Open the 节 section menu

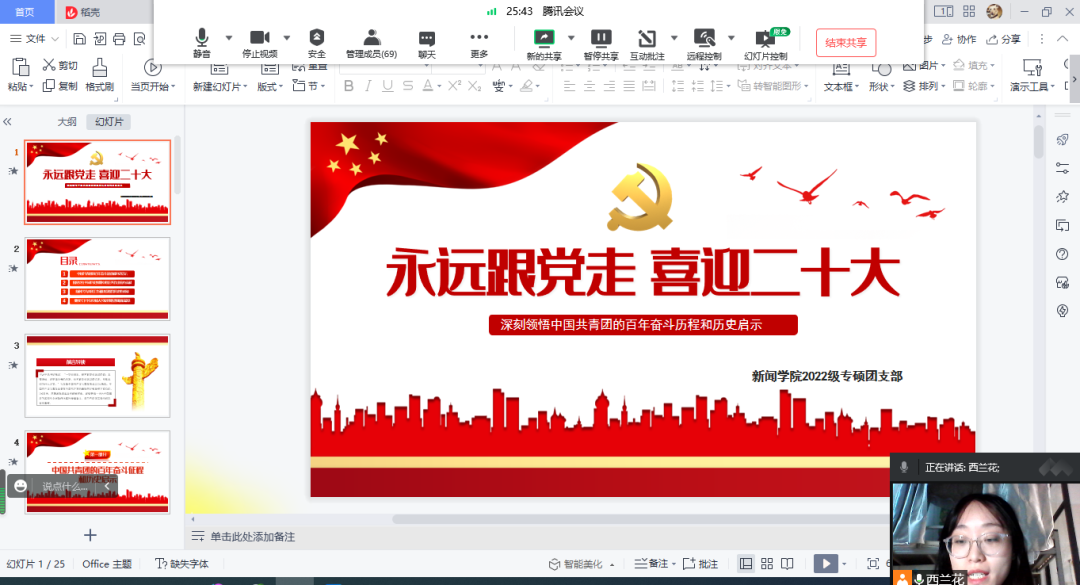pos(309,86)
